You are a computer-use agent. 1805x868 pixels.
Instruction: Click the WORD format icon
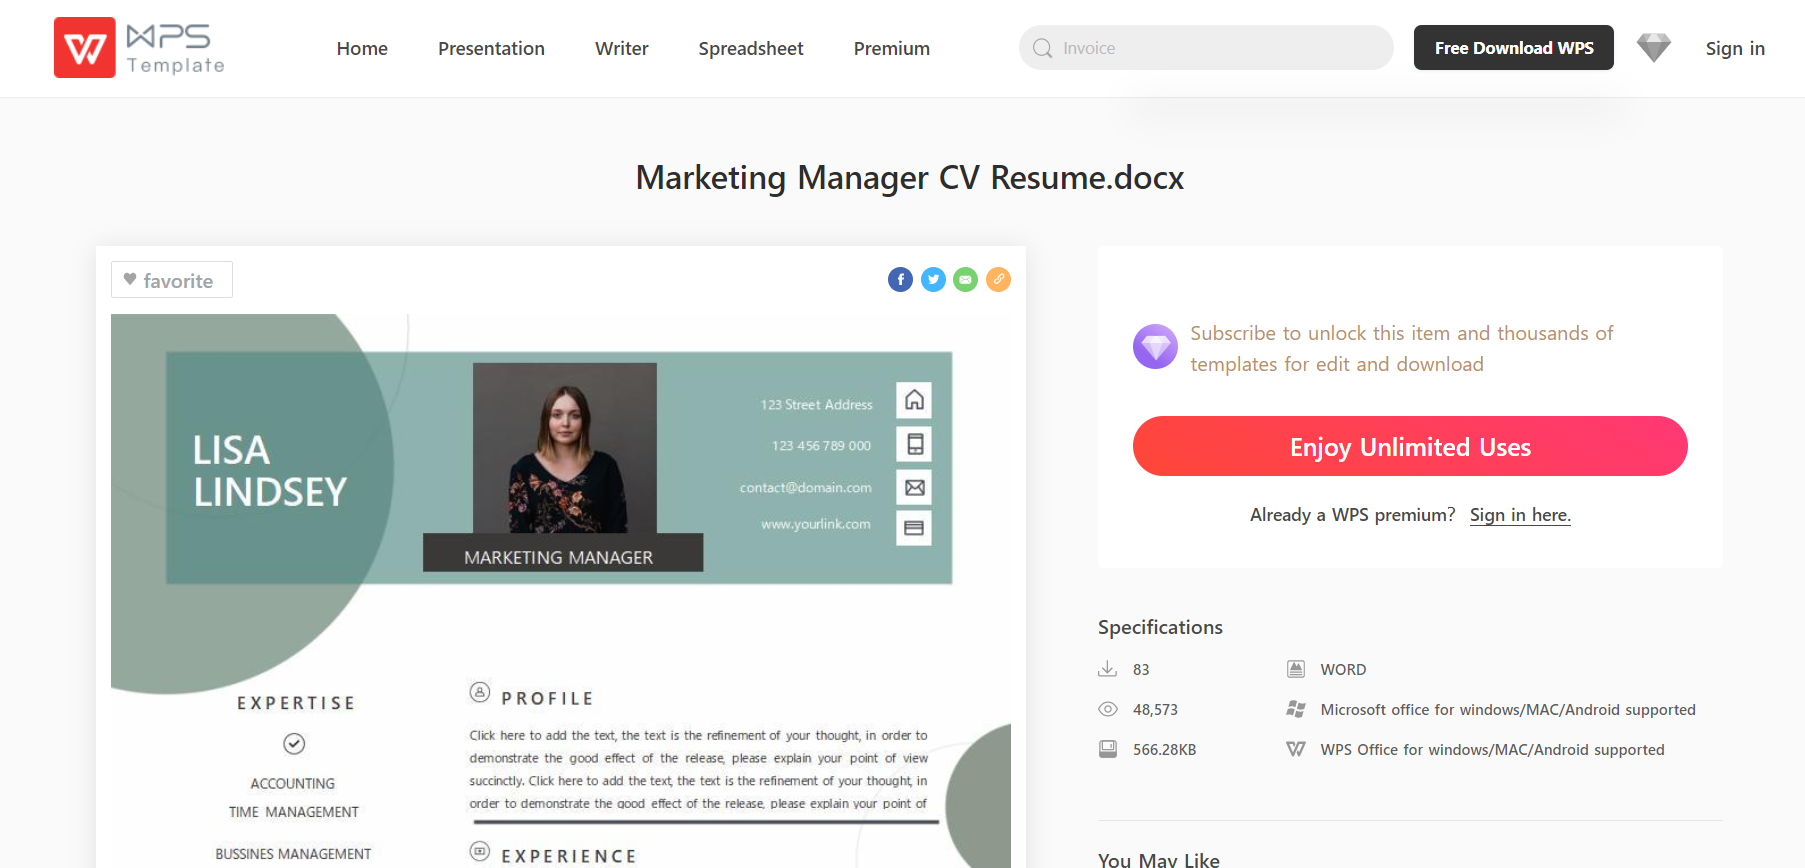point(1295,669)
